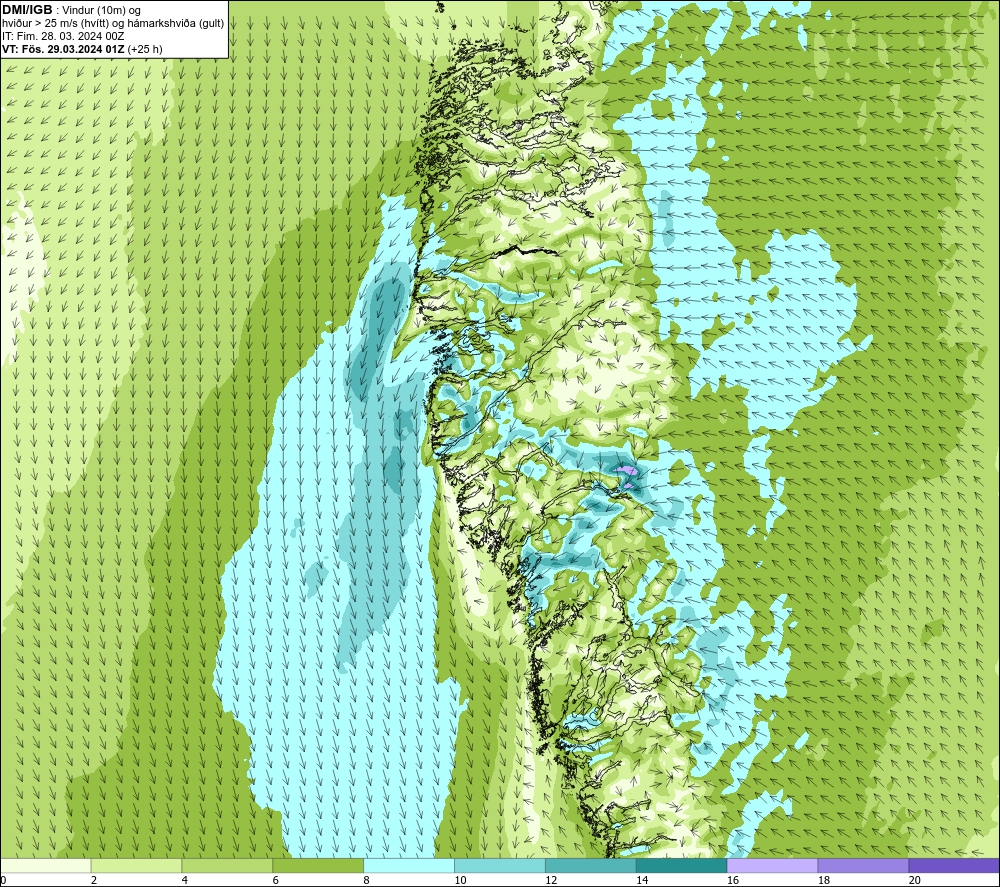Click the 6–8 m/s dark green legend swatch
The width and height of the screenshot is (1000, 887).
coord(318,865)
